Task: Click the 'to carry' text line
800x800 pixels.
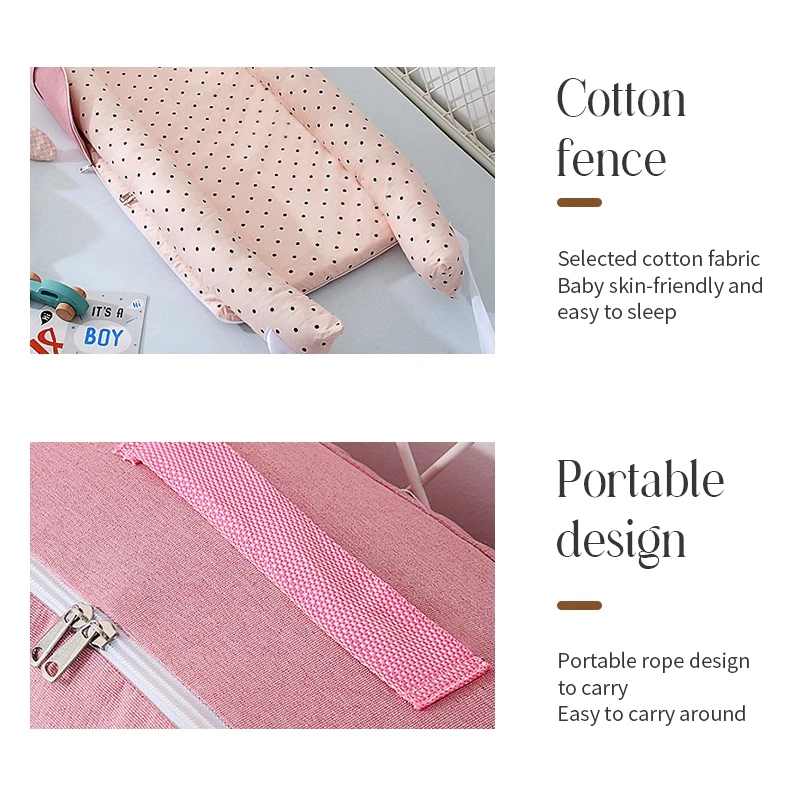Action: coord(593,688)
